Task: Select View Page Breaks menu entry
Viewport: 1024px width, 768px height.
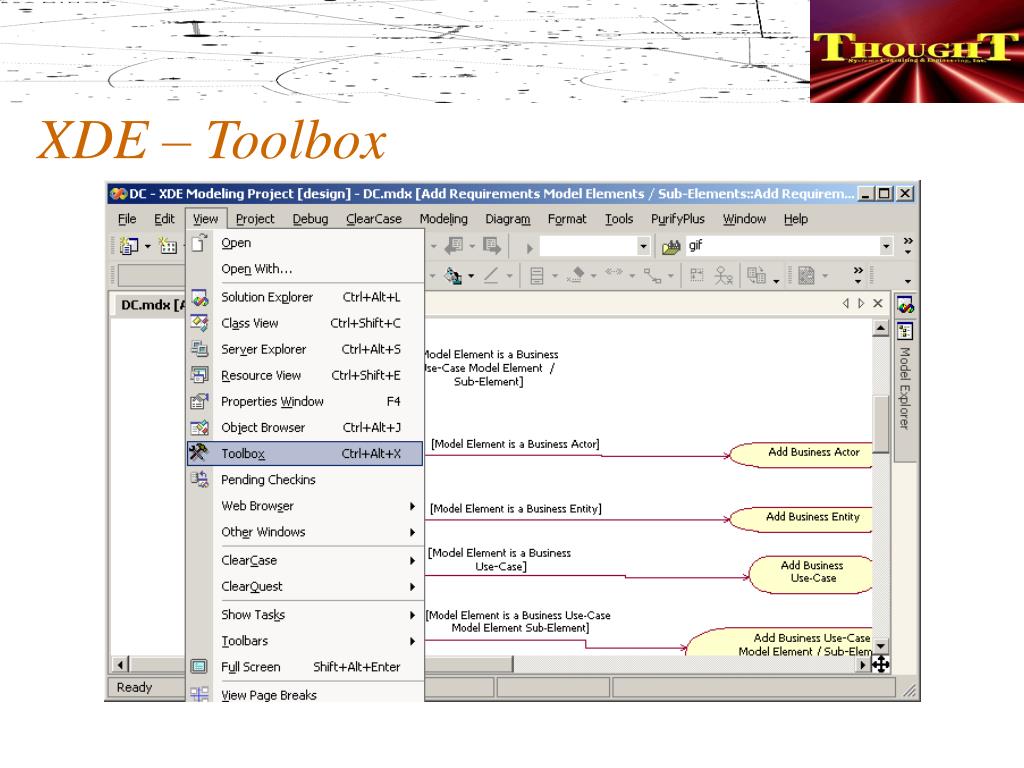Action: (305, 694)
